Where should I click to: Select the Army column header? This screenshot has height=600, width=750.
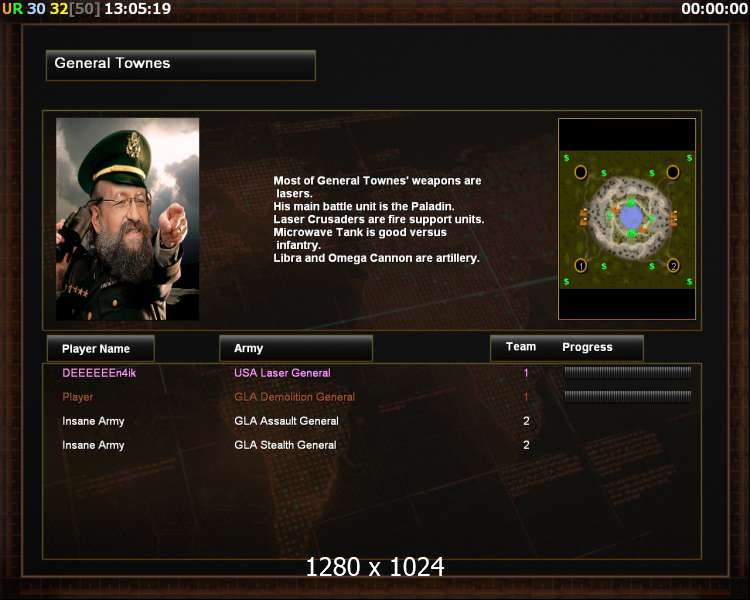pyautogui.click(x=296, y=348)
